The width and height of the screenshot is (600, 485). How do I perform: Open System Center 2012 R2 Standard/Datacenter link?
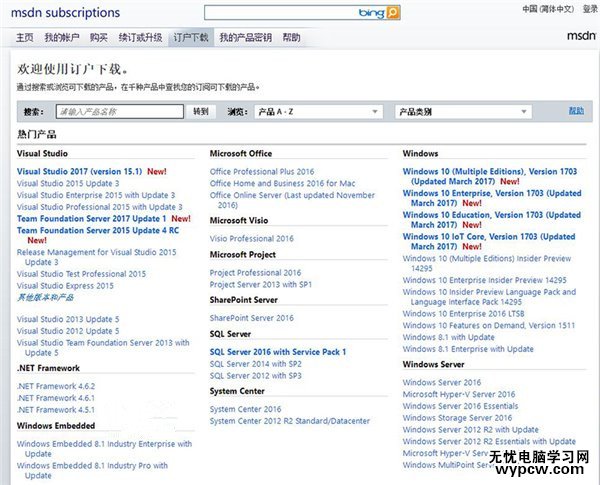(290, 421)
